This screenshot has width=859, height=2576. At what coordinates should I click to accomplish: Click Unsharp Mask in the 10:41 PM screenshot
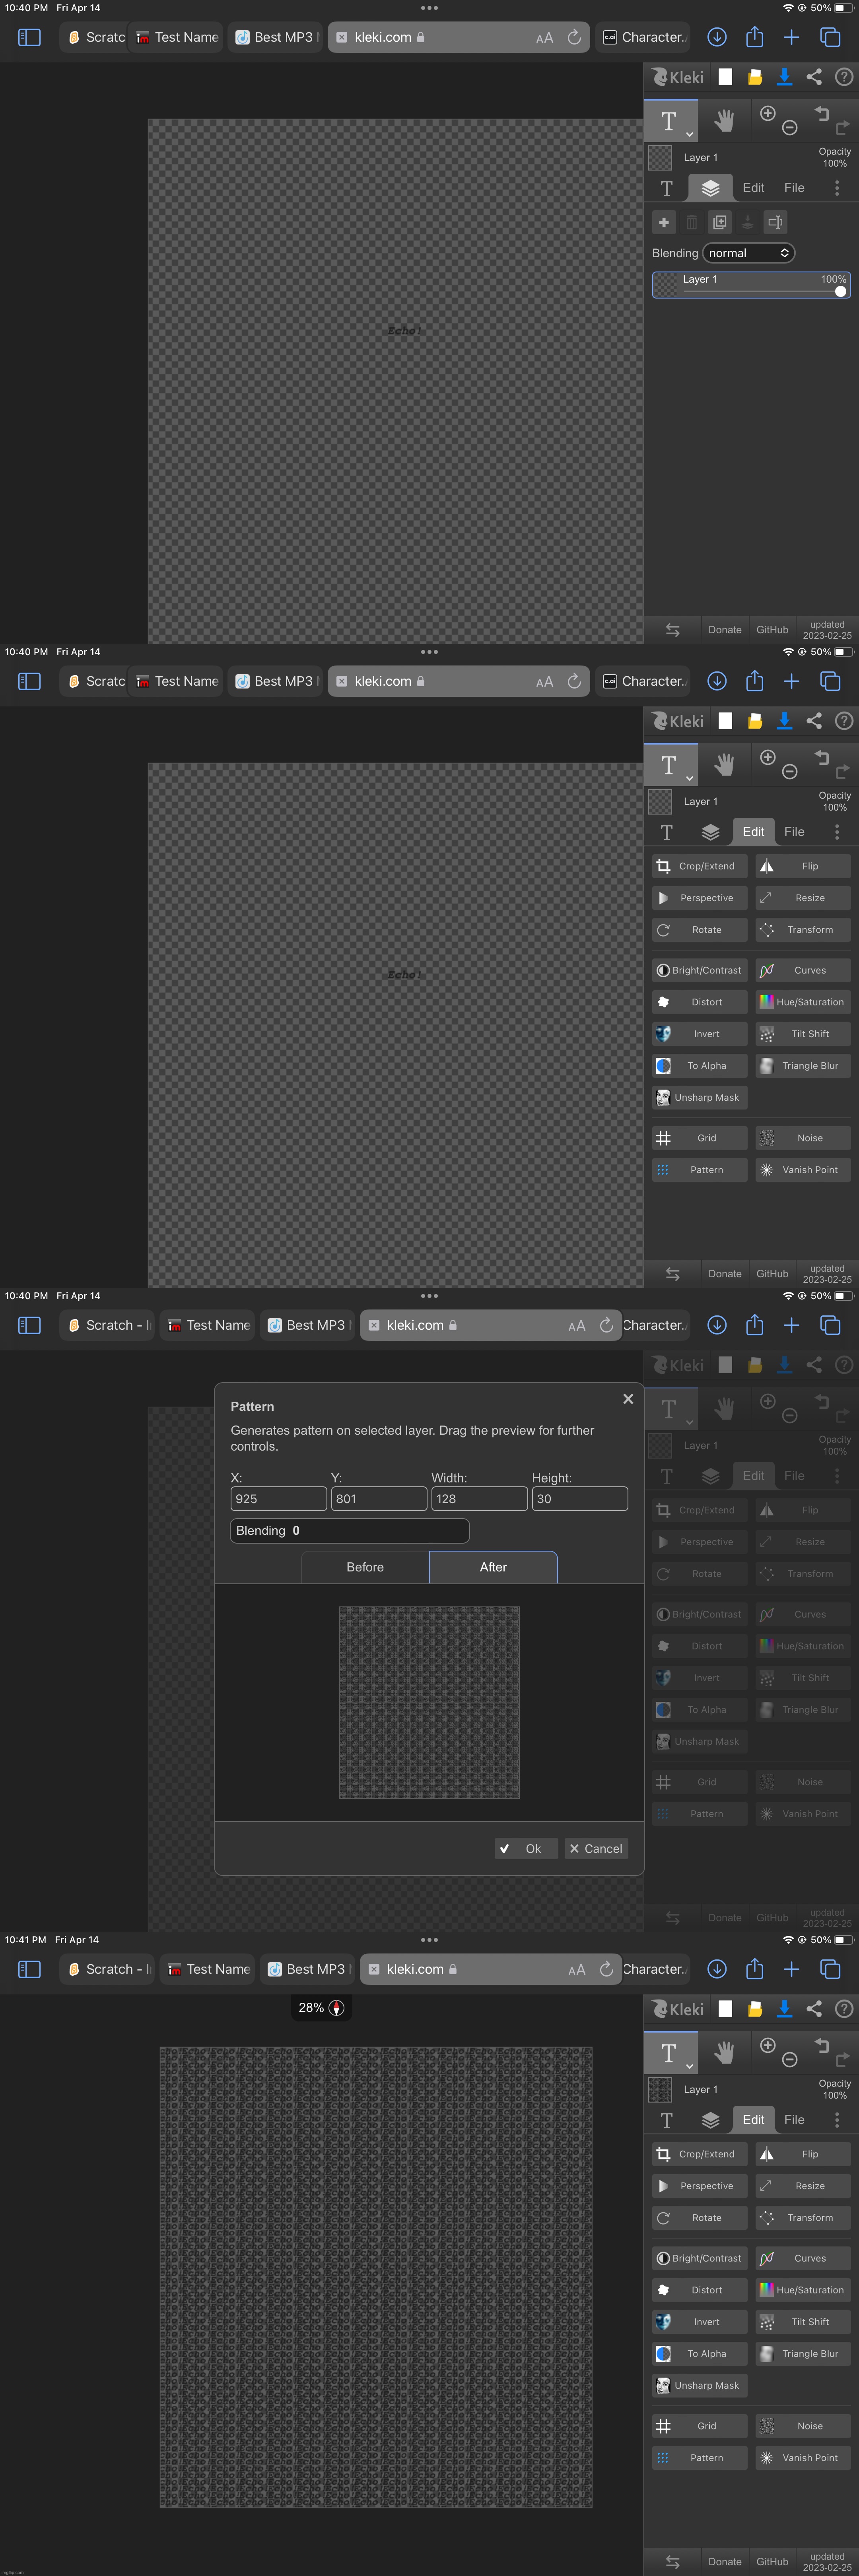[x=699, y=2386]
